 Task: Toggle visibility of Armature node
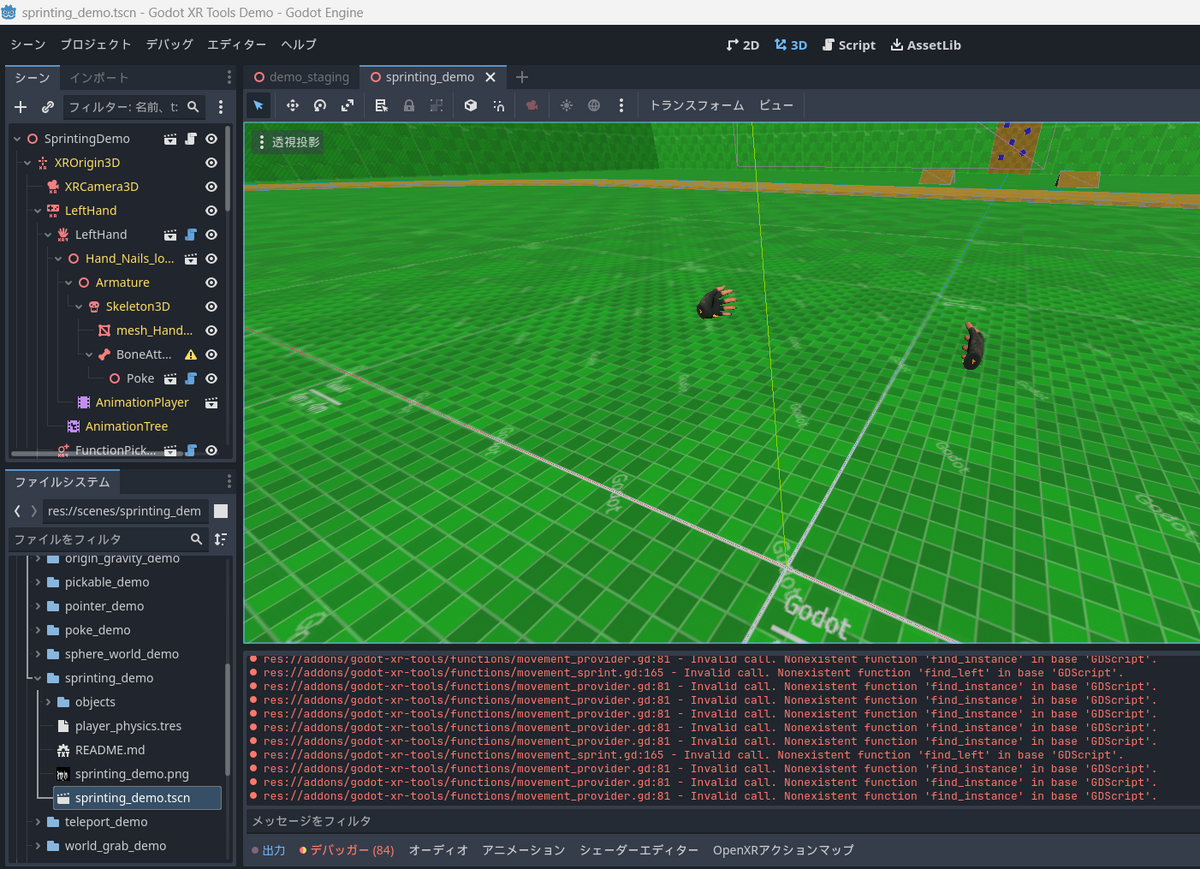click(211, 283)
